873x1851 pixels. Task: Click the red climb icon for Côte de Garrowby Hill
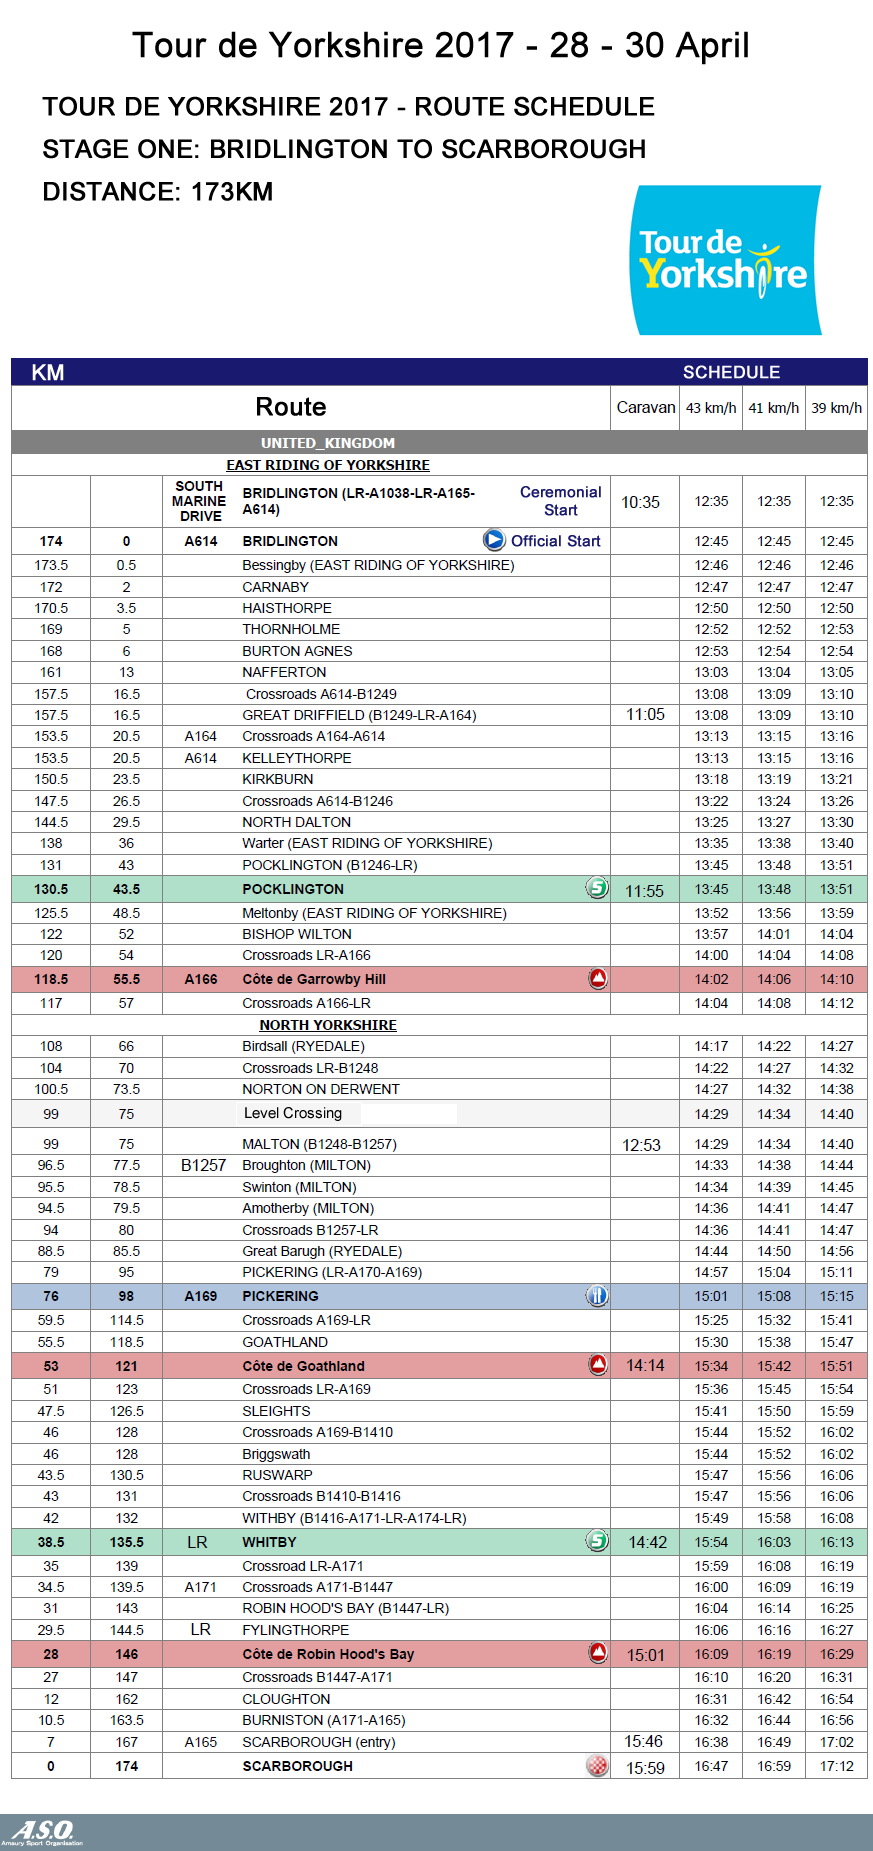598,979
